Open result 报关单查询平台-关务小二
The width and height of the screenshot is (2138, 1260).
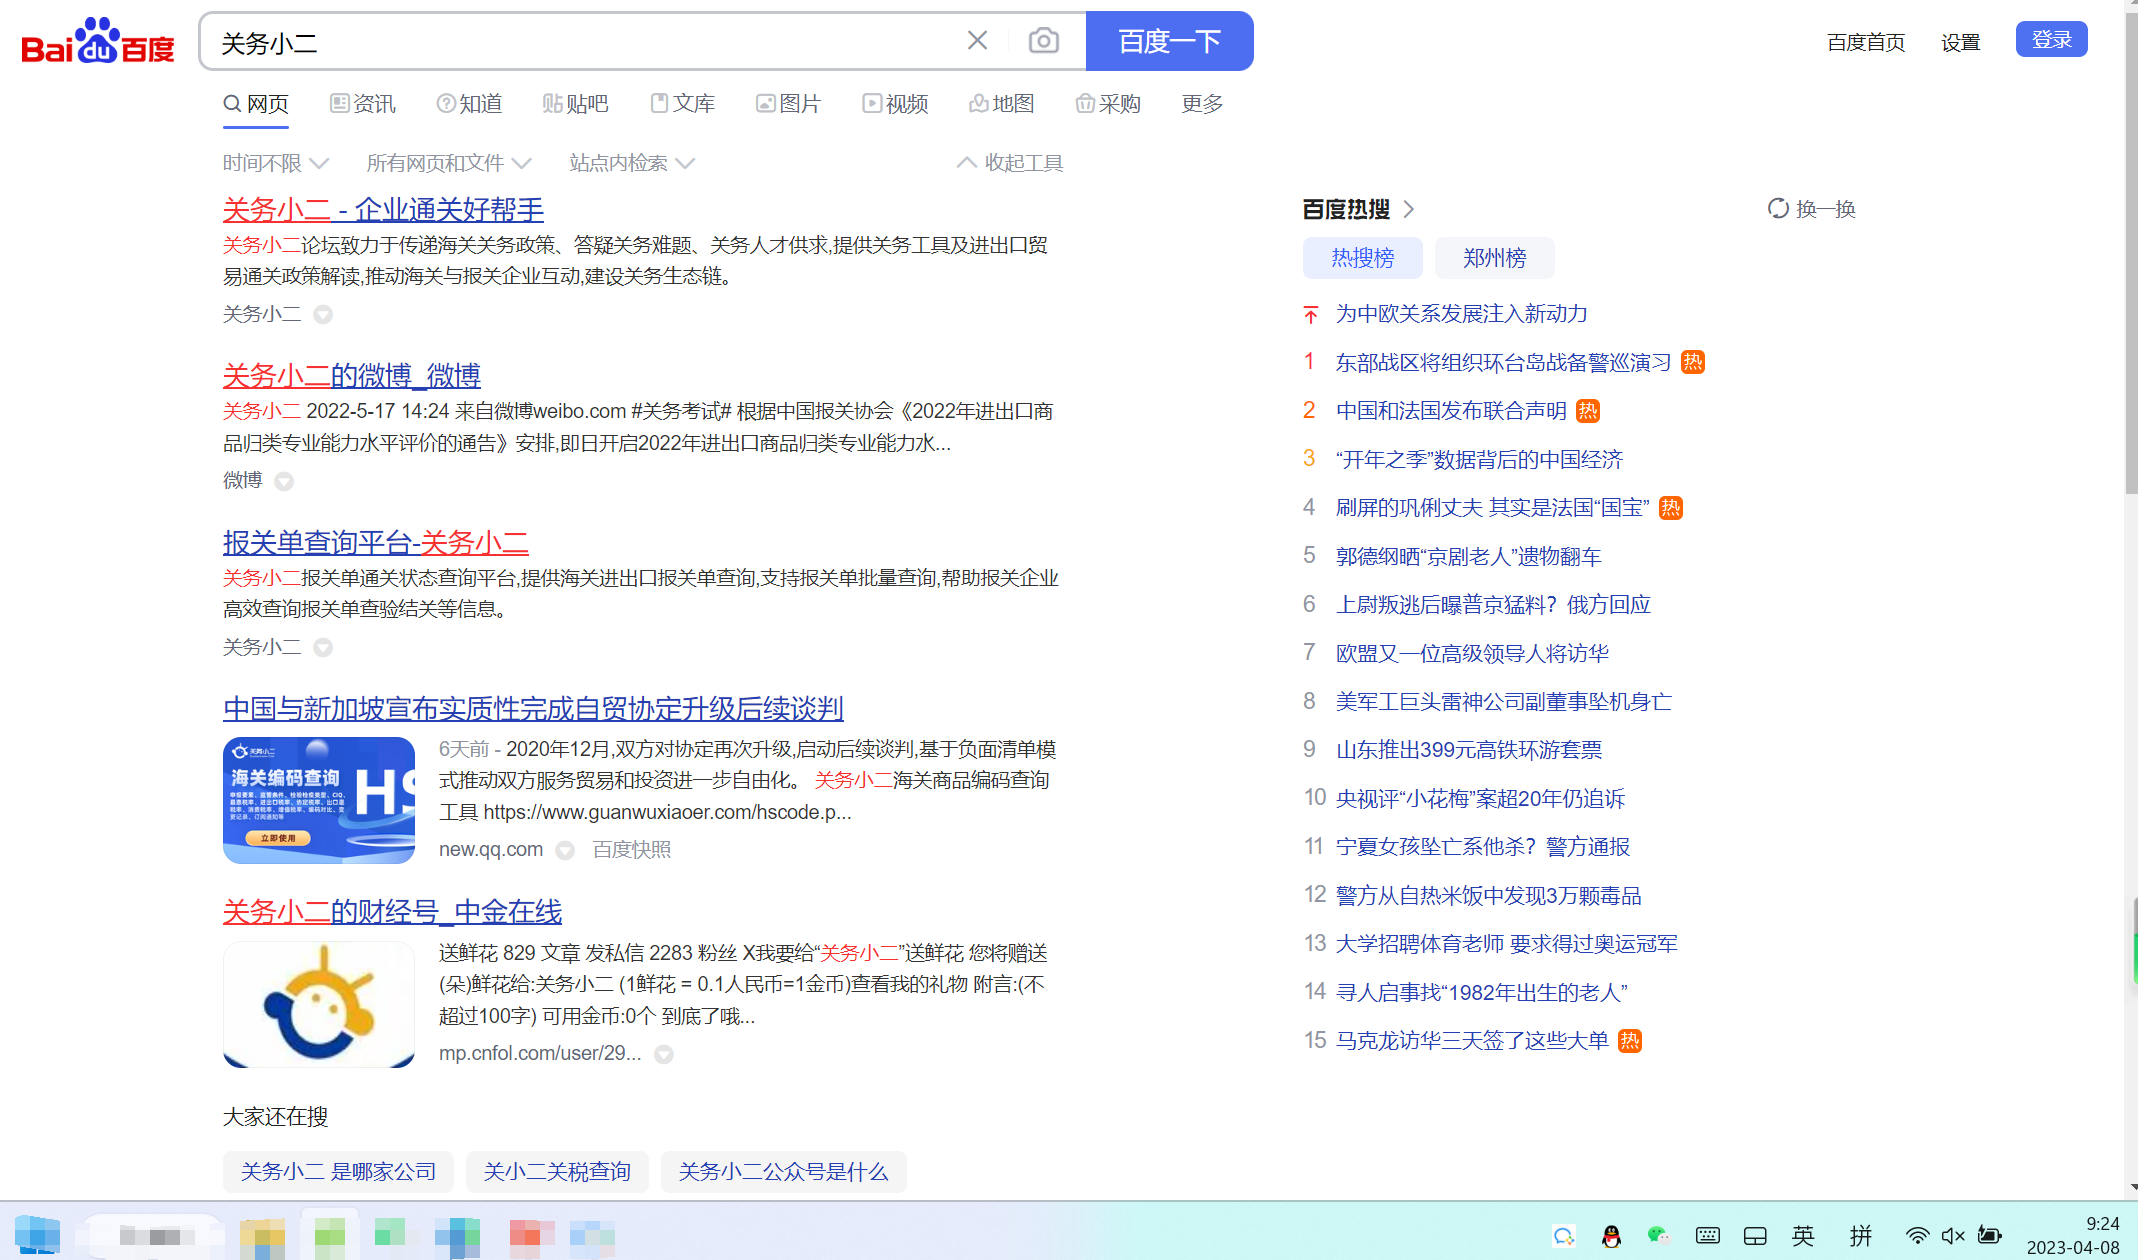375,543
